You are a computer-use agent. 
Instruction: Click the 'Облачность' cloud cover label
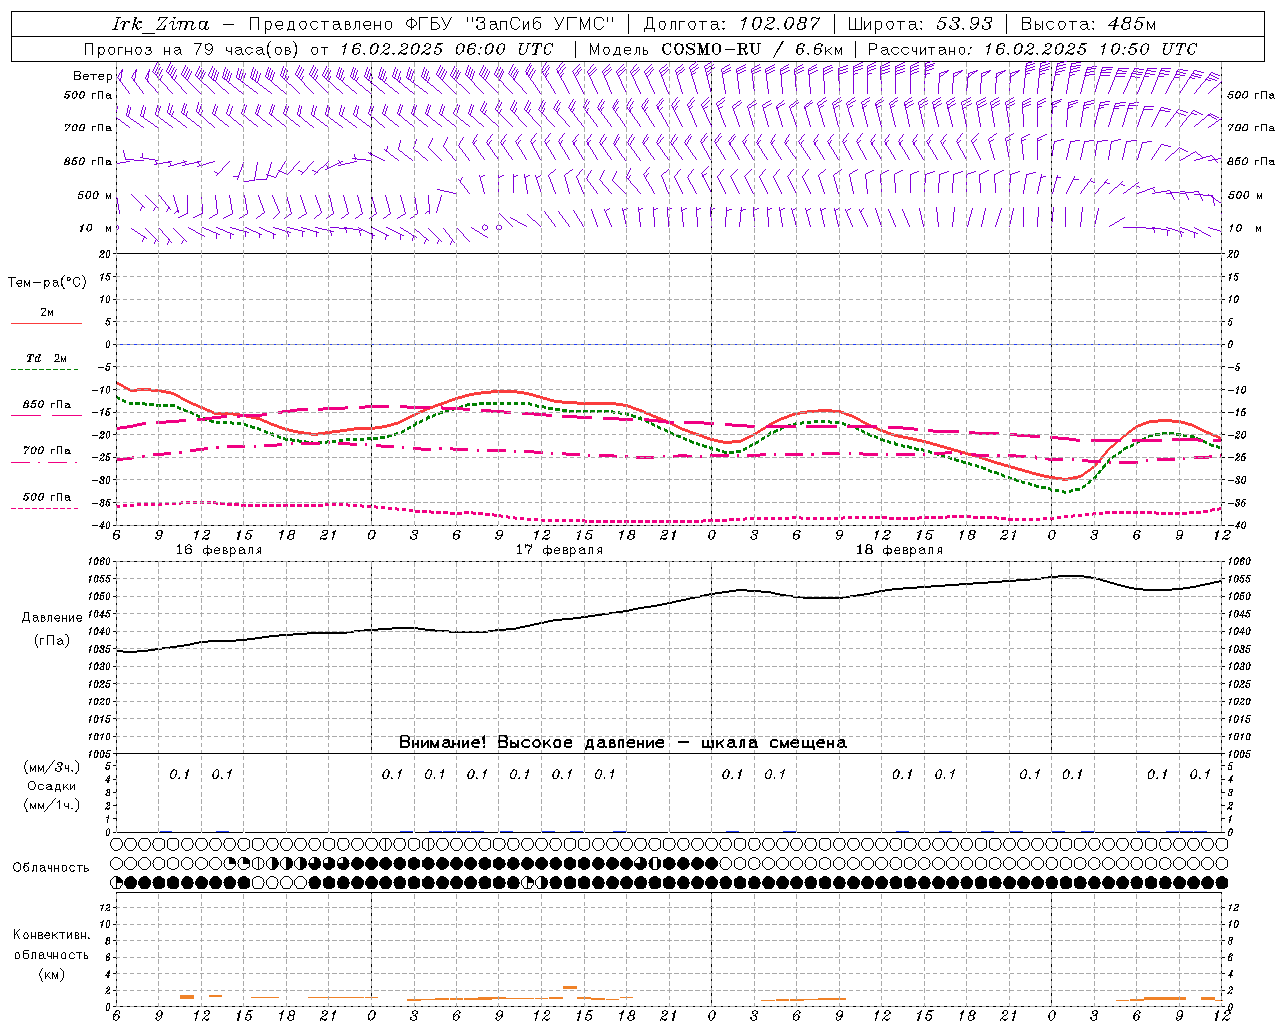pos(51,868)
